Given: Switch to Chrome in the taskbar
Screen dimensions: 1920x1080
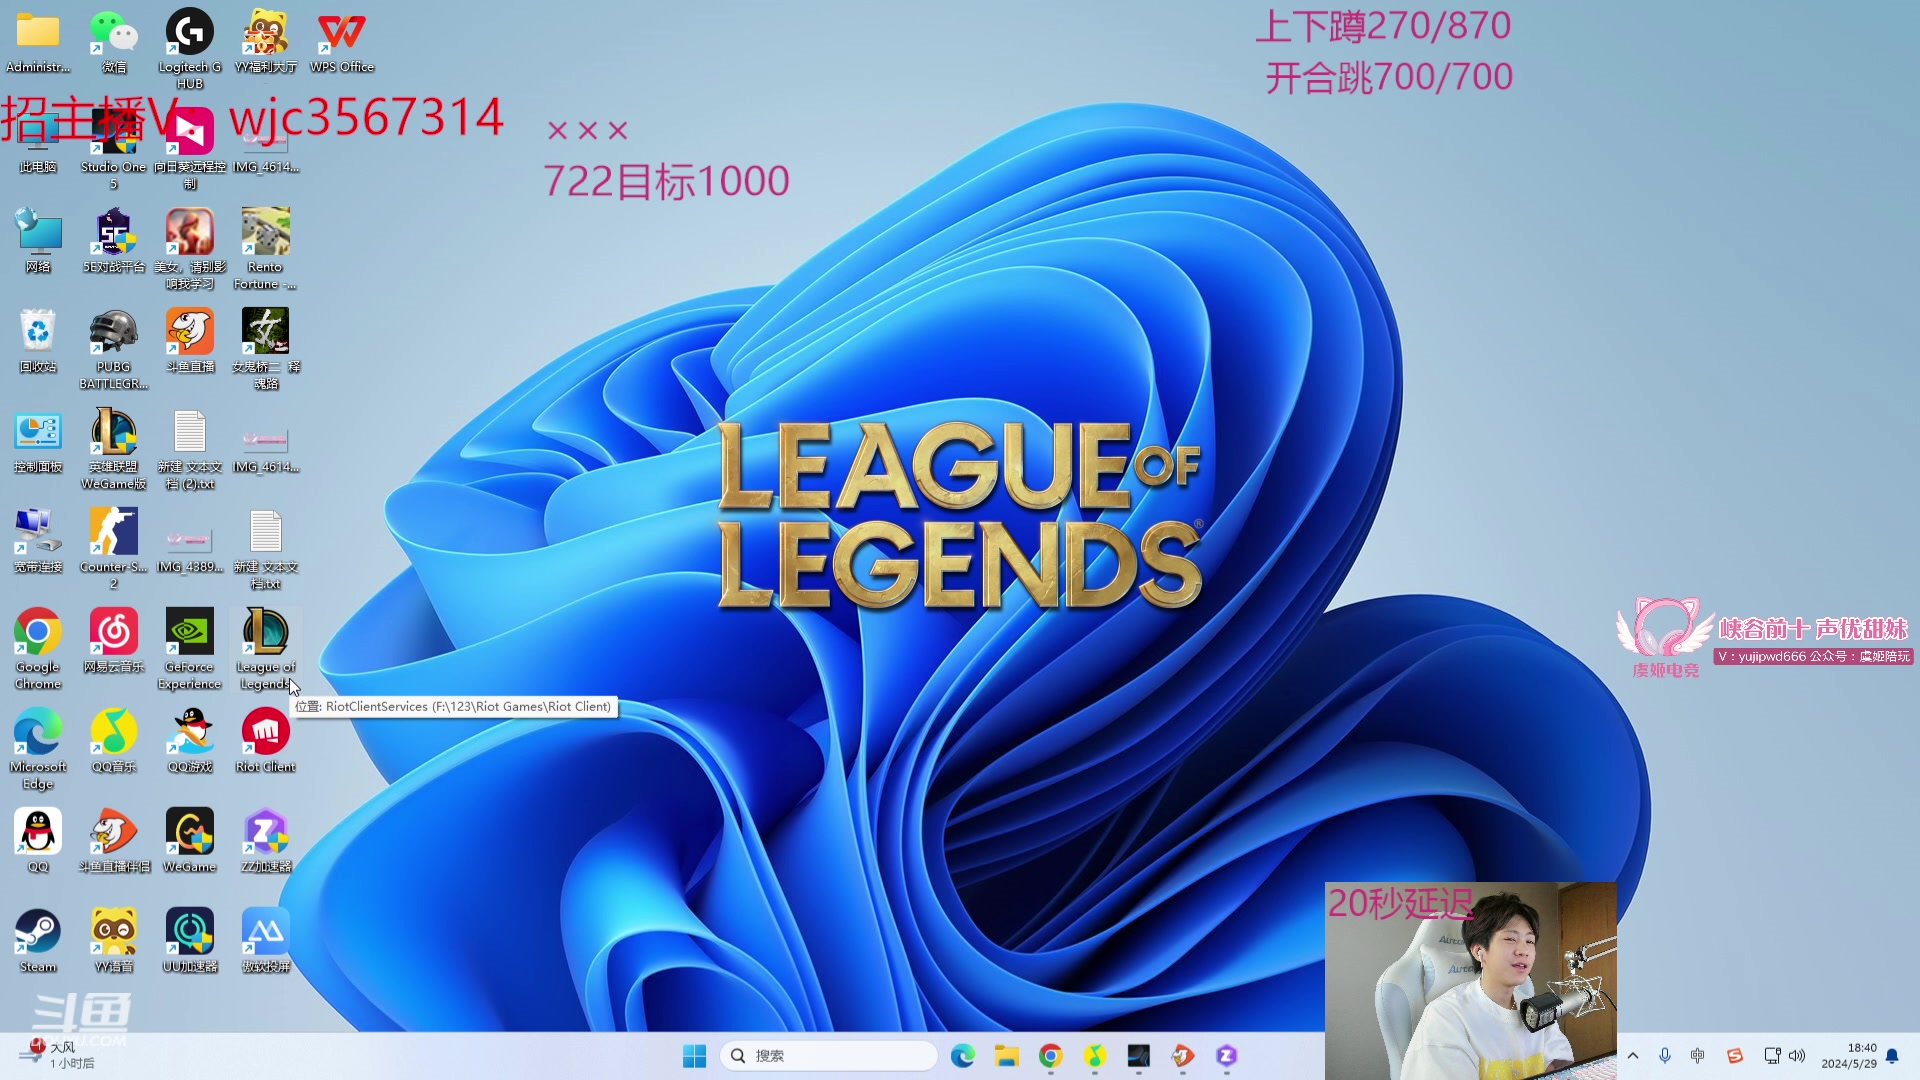Looking at the screenshot, I should click(x=1050, y=1056).
